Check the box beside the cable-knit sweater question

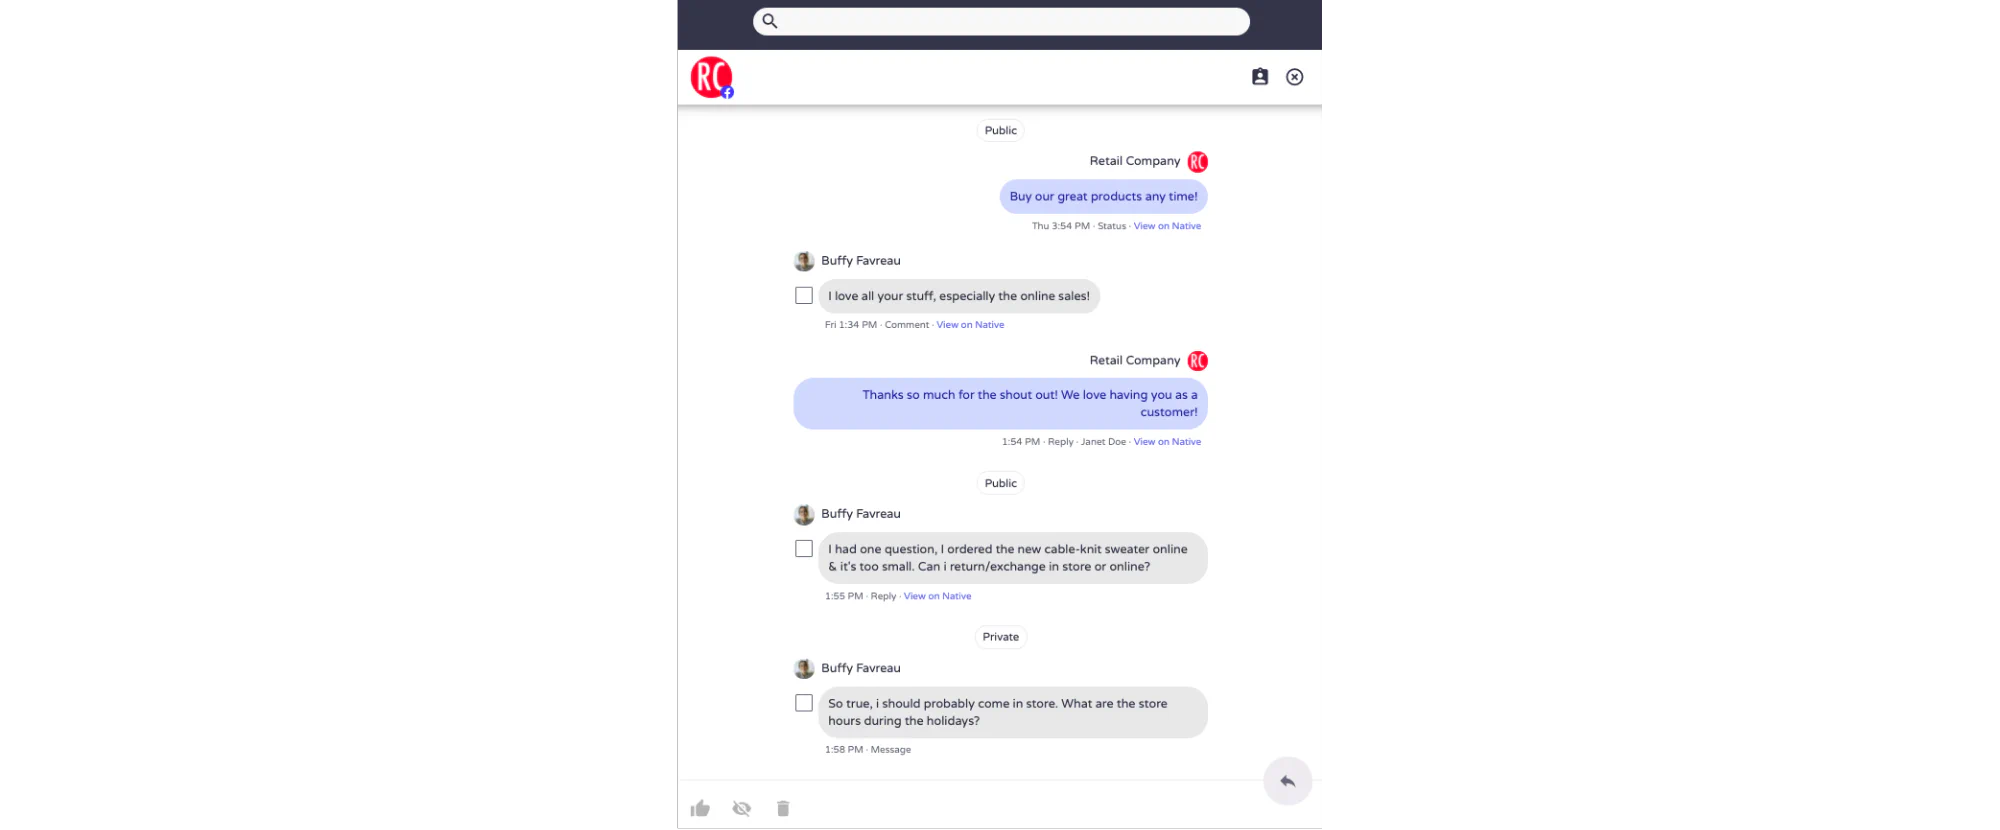click(804, 549)
